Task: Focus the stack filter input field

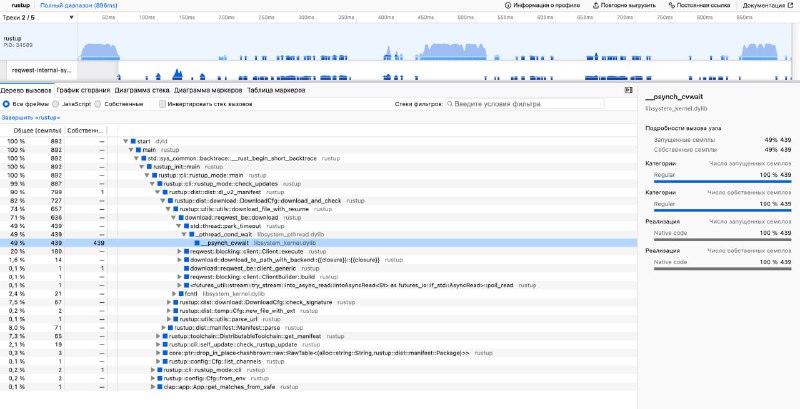Action: [524, 104]
